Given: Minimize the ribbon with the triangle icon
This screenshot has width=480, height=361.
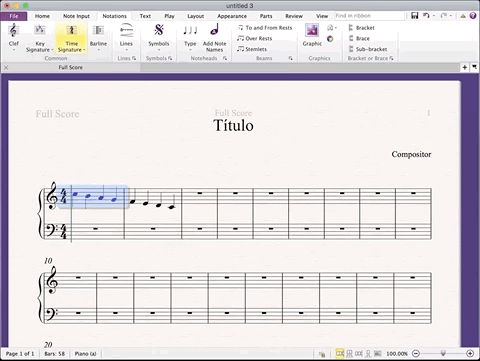Looking at the screenshot, I should 463,16.
